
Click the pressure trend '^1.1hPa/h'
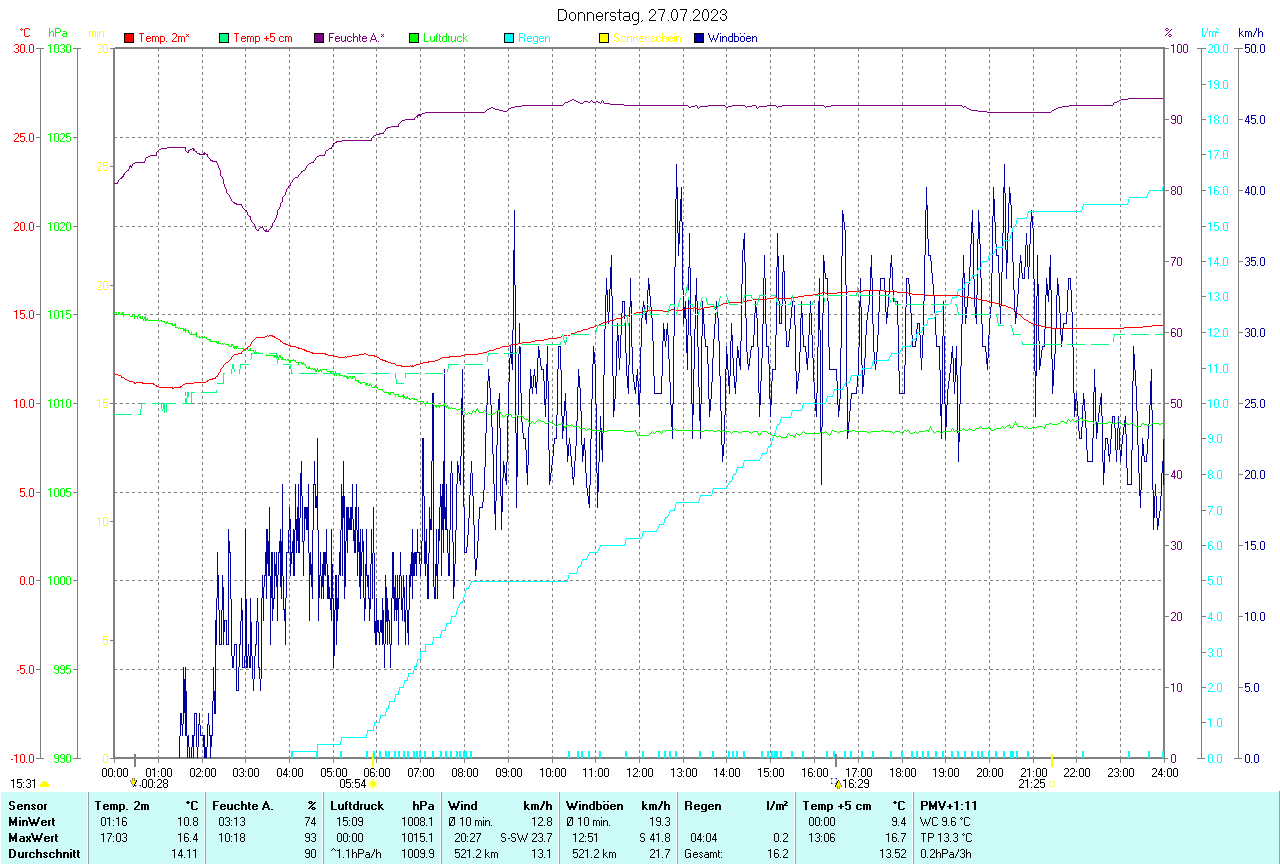click(357, 854)
